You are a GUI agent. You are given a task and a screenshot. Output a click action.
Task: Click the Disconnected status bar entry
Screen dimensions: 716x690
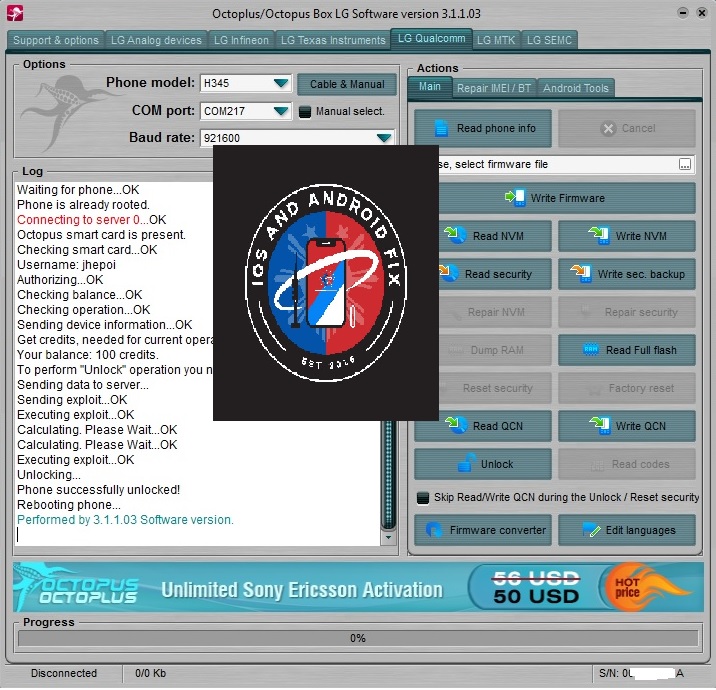[x=64, y=673]
